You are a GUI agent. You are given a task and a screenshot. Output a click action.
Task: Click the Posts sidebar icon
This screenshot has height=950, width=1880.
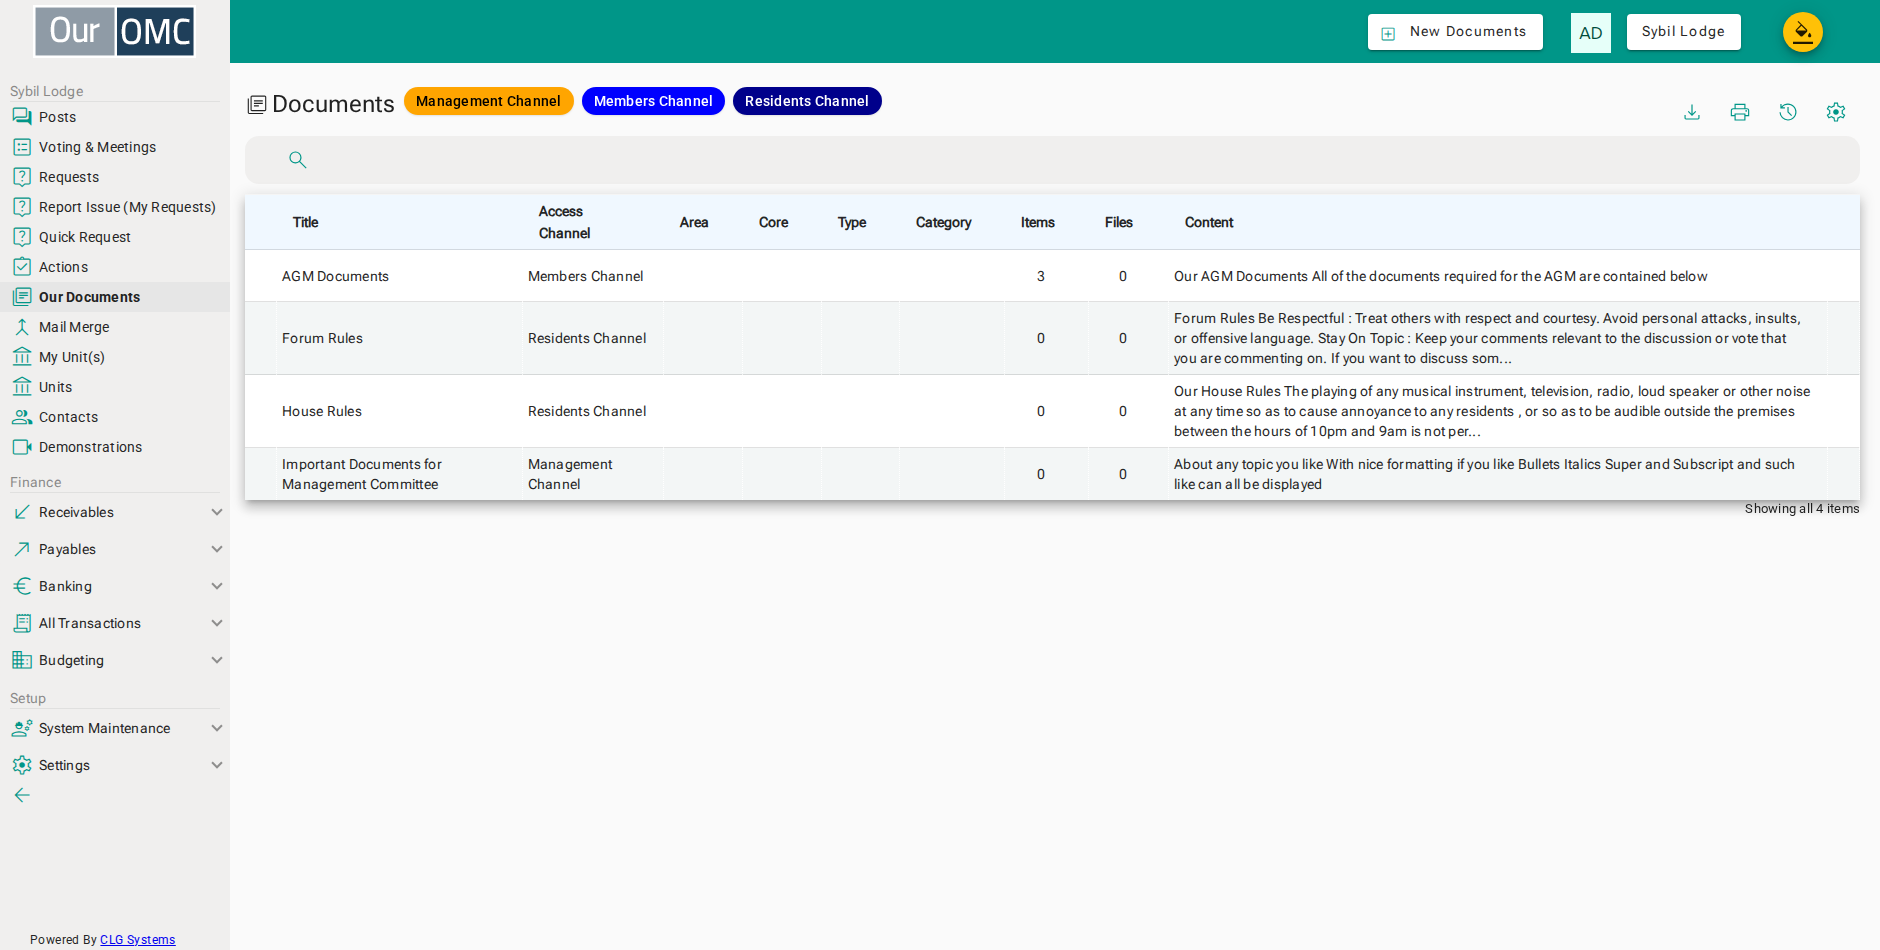22,117
